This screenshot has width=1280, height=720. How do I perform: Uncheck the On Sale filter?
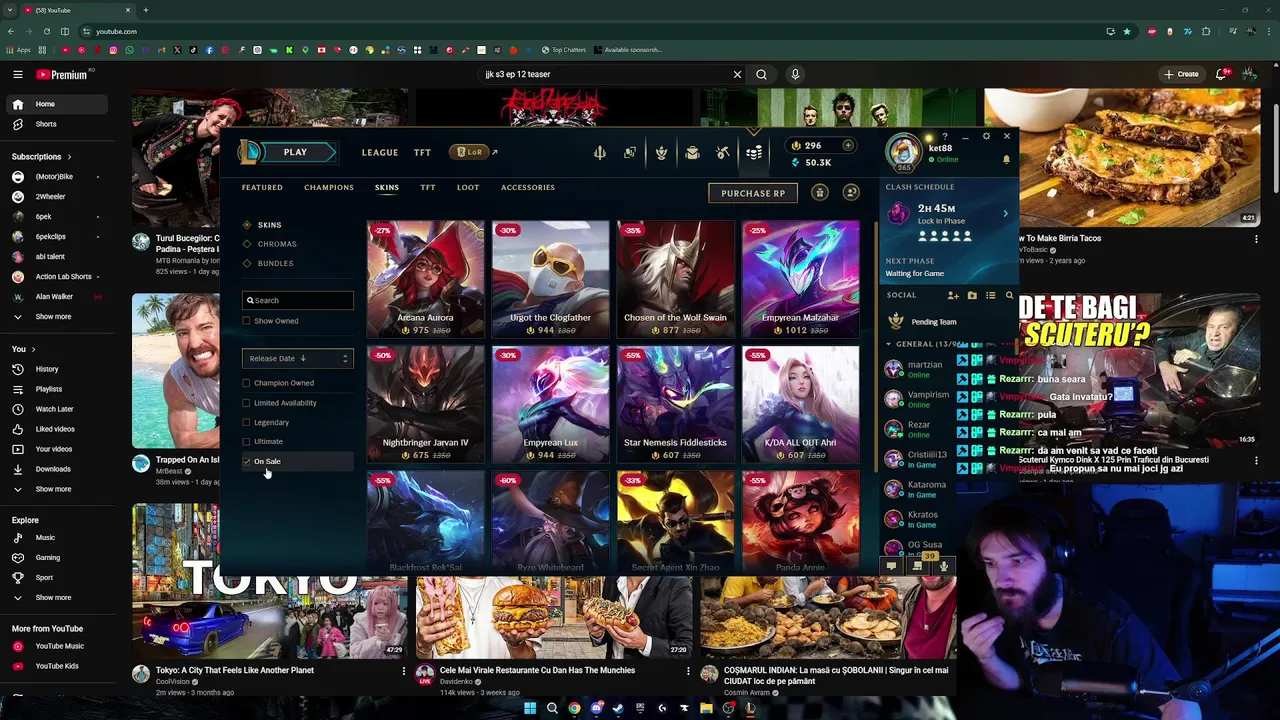point(246,461)
